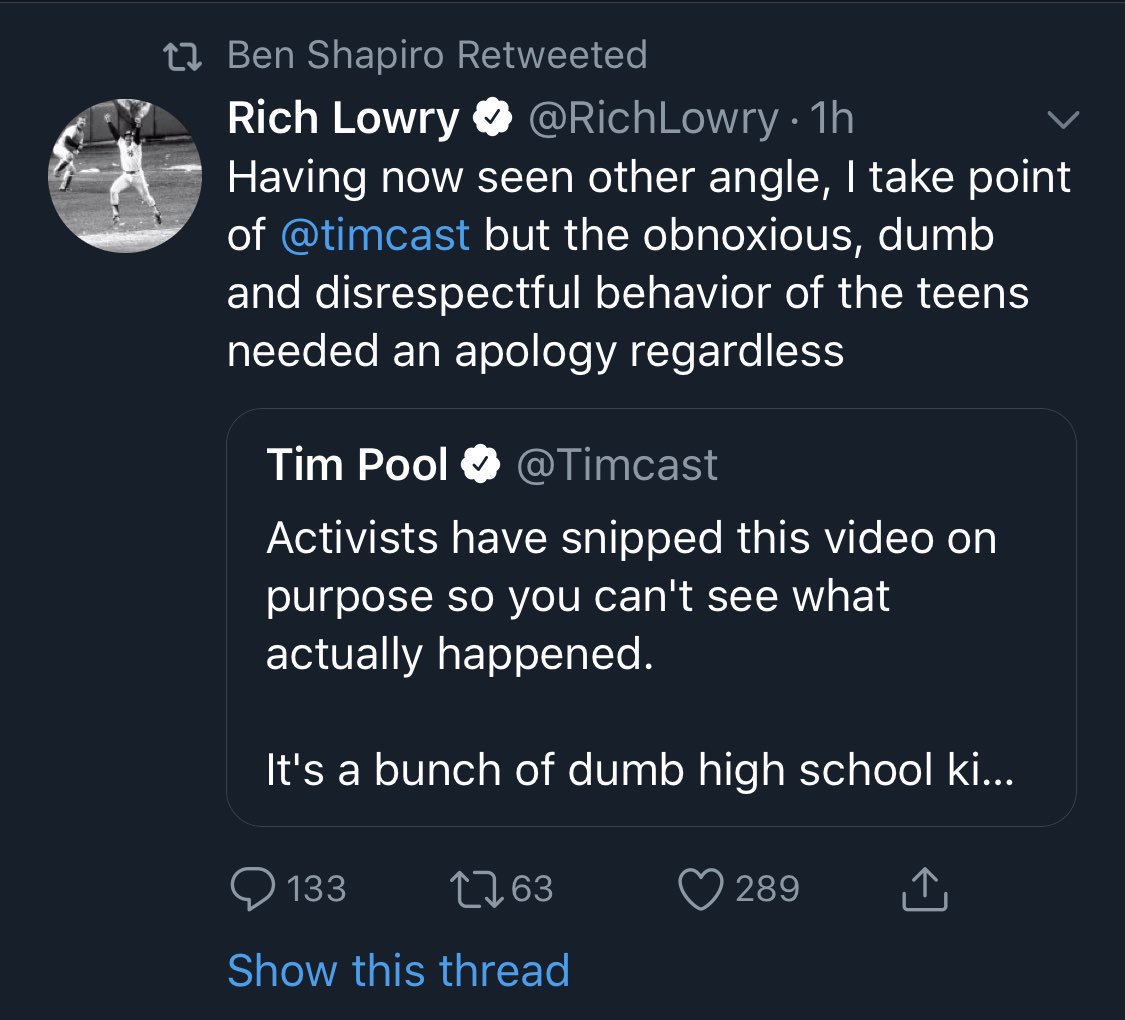This screenshot has height=1020, width=1125.
Task: Click the @Timcast handle in quoted tweet
Action: (x=617, y=465)
